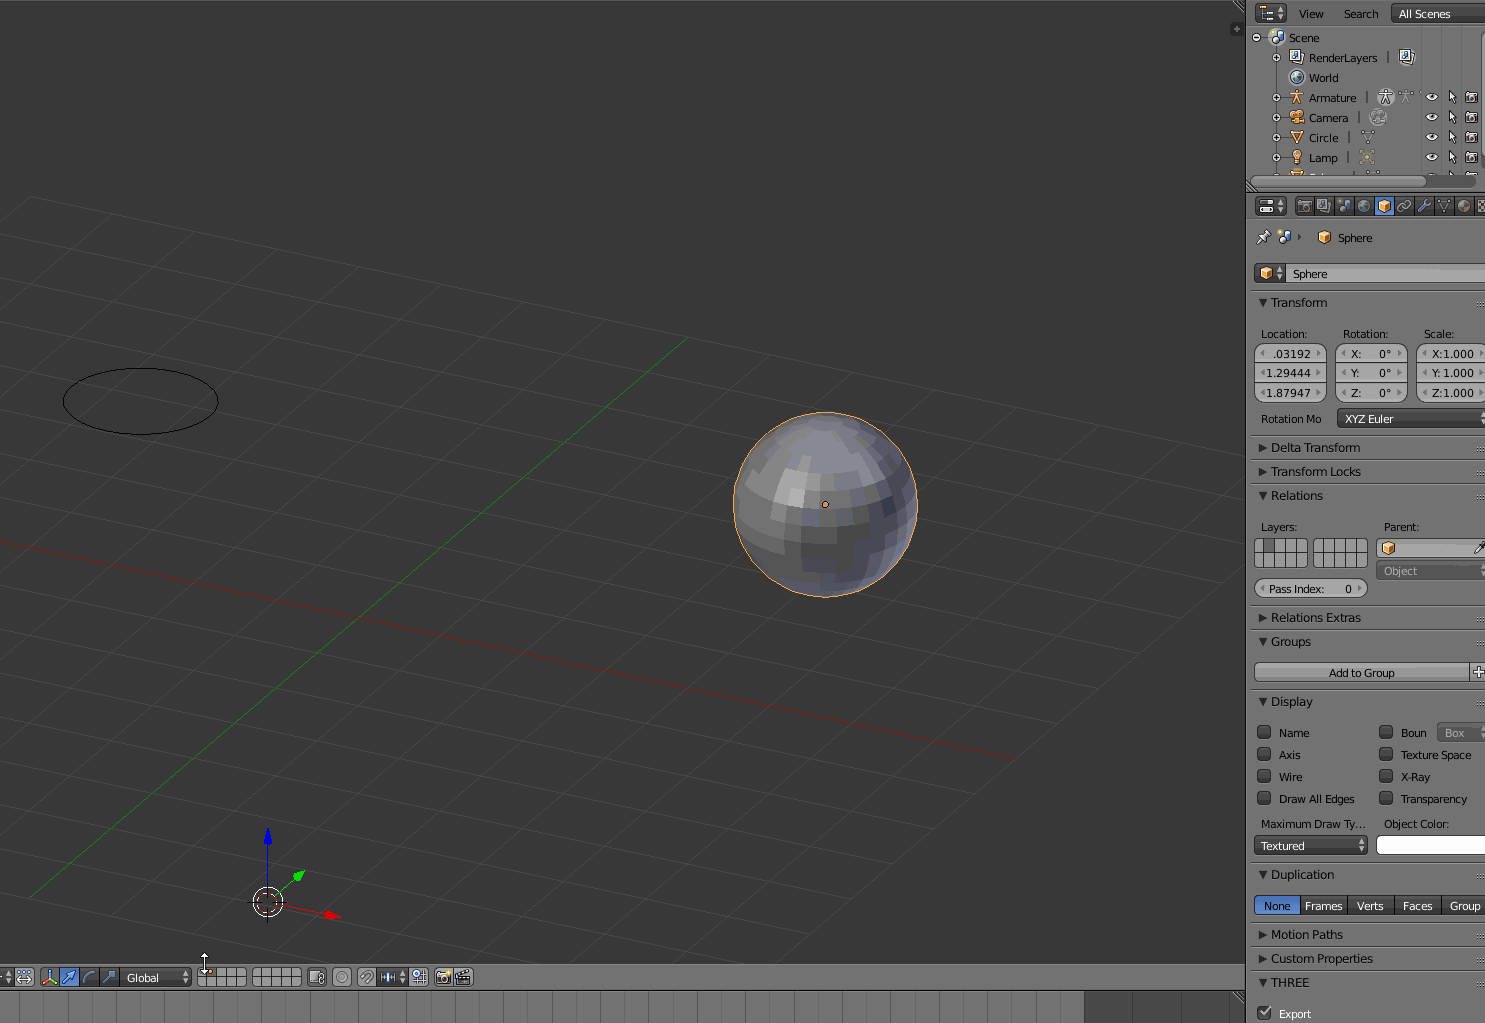Click the pivot/manipulate centers icon
Viewport: 1485px width, 1023px height.
(24, 977)
